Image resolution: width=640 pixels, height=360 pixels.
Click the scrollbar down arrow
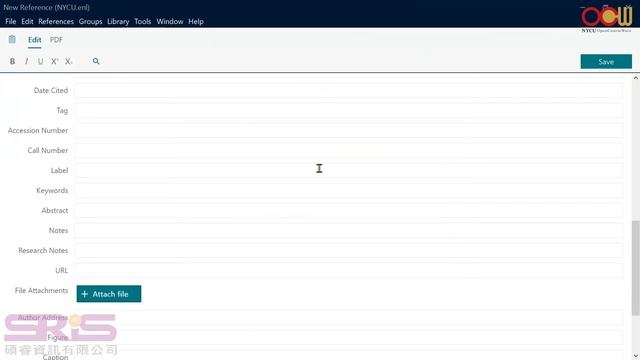point(636,356)
